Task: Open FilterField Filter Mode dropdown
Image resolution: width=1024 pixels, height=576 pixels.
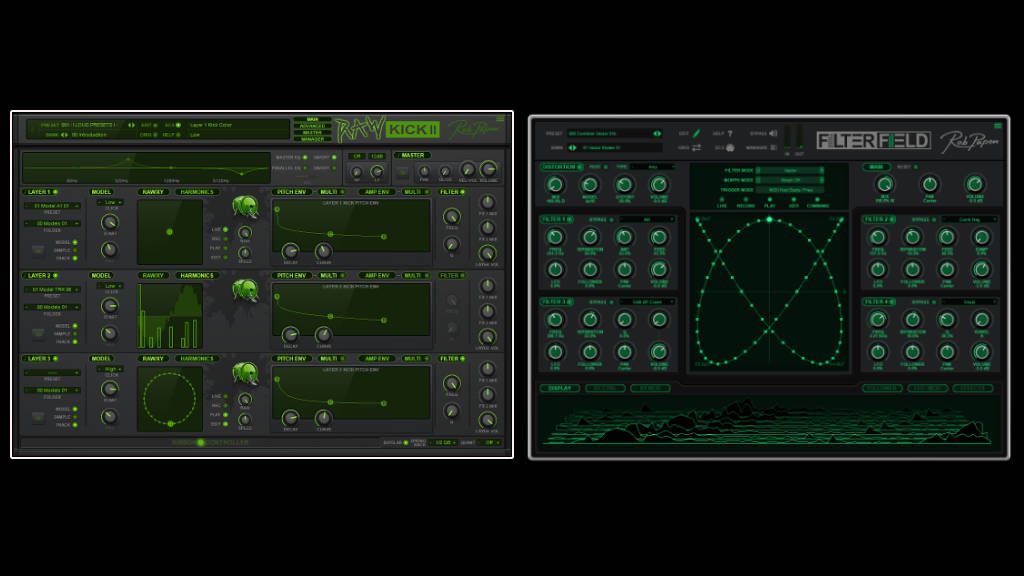Action: 790,170
